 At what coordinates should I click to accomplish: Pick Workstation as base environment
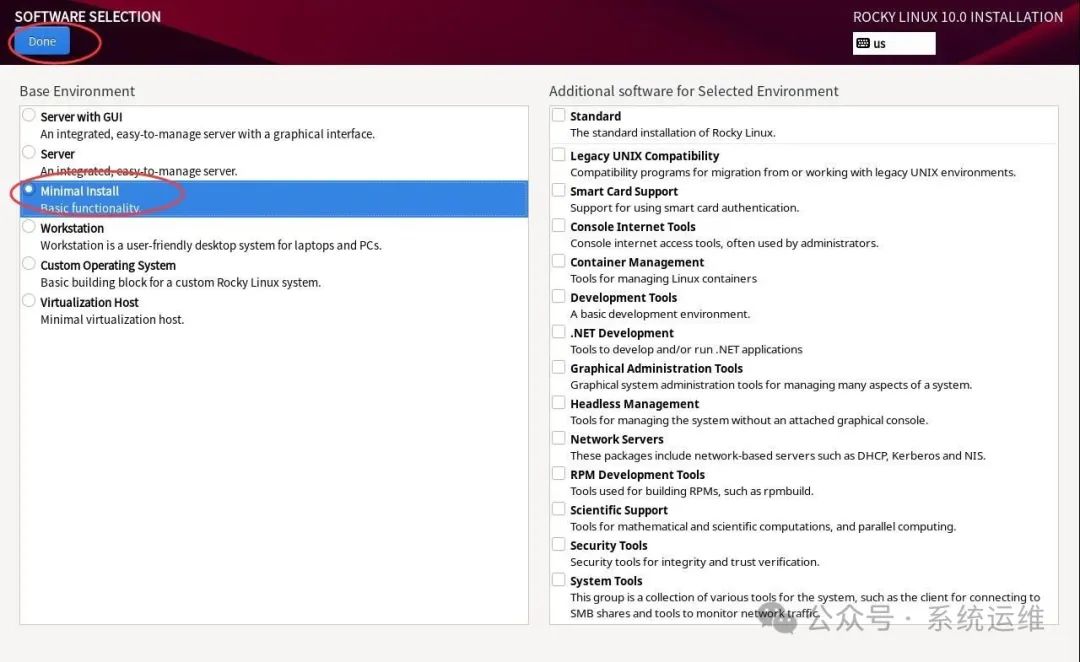(29, 227)
